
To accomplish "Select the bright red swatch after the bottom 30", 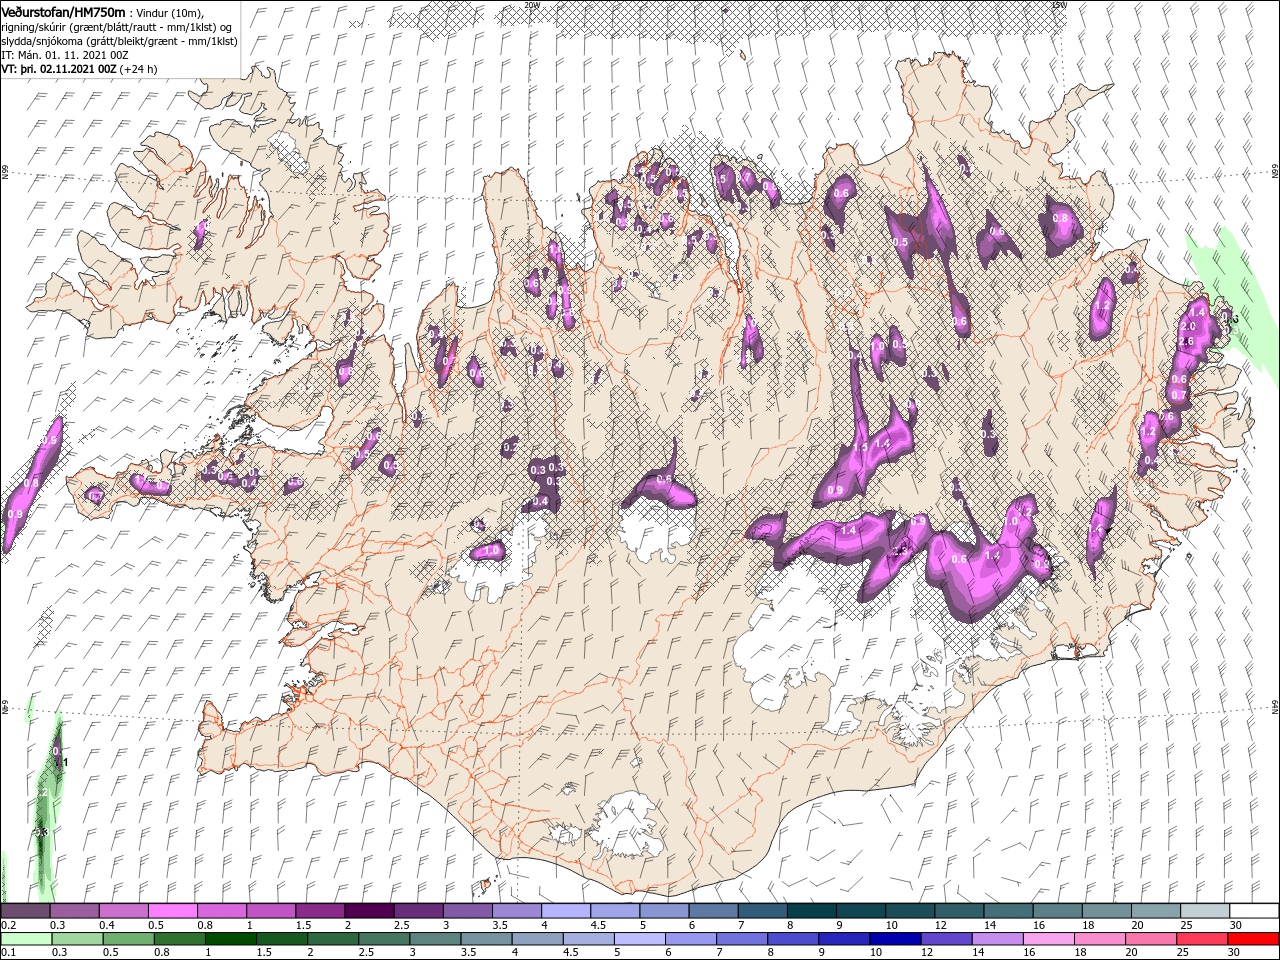I will tap(1254, 939).
